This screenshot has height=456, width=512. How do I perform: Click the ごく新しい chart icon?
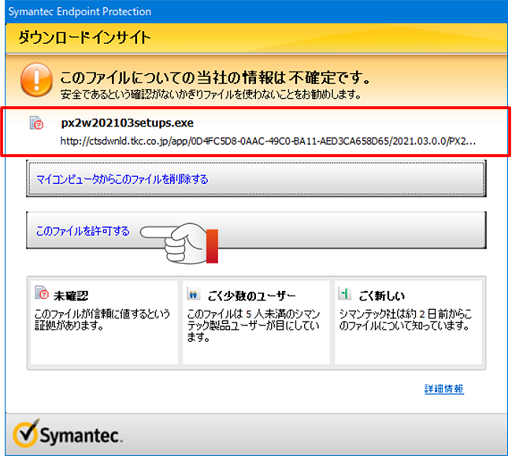tap(345, 293)
